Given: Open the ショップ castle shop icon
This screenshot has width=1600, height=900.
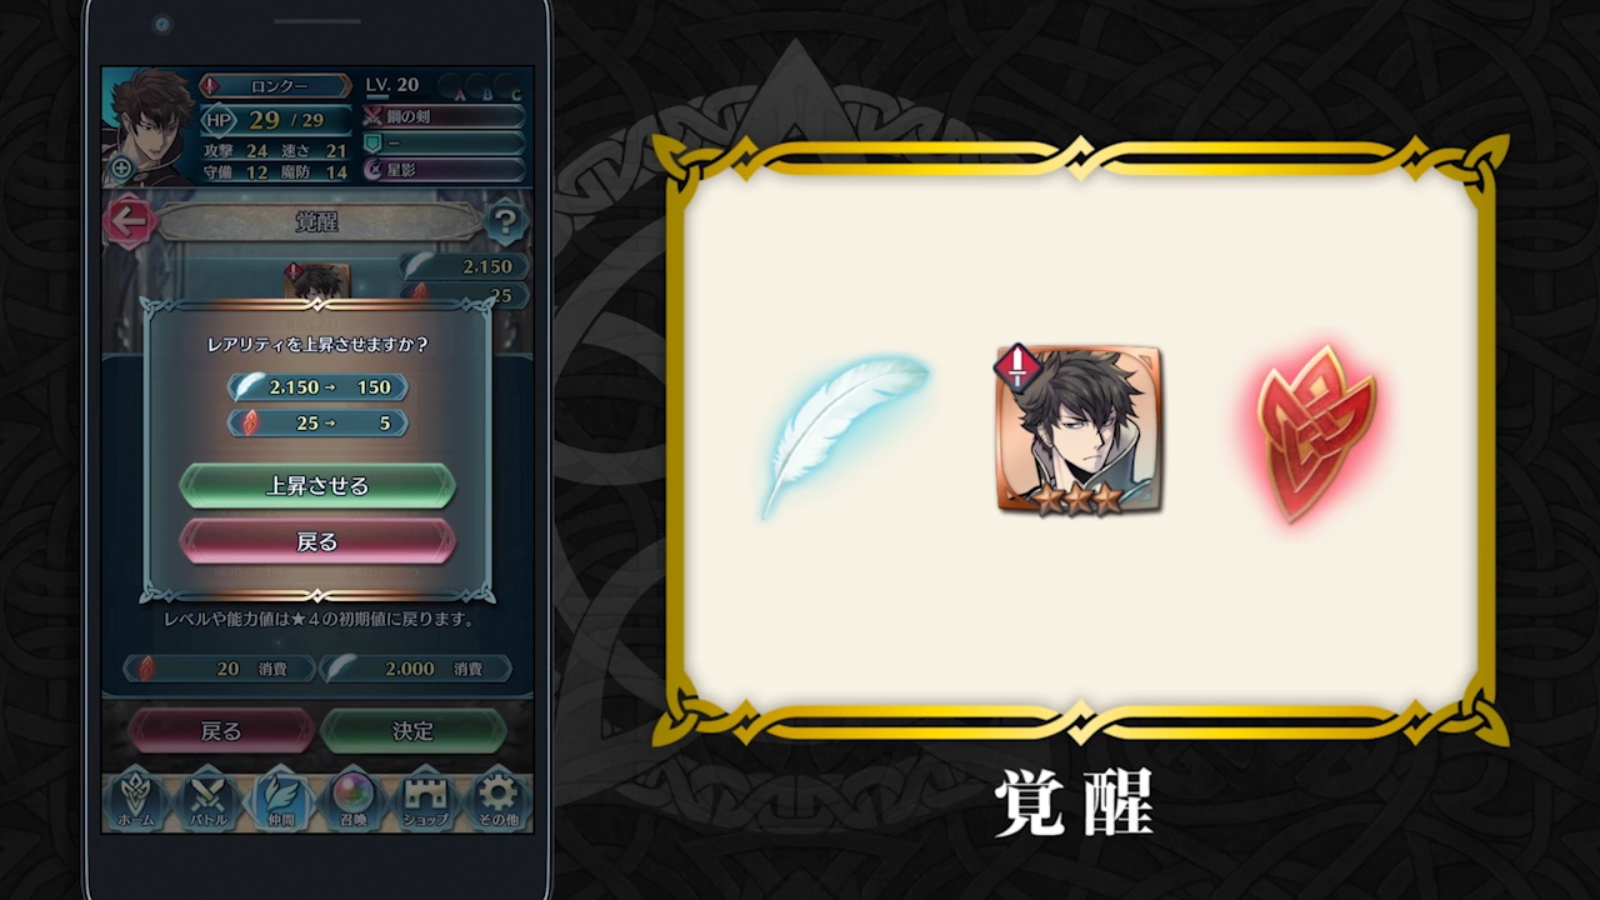Looking at the screenshot, I should tap(425, 800).
